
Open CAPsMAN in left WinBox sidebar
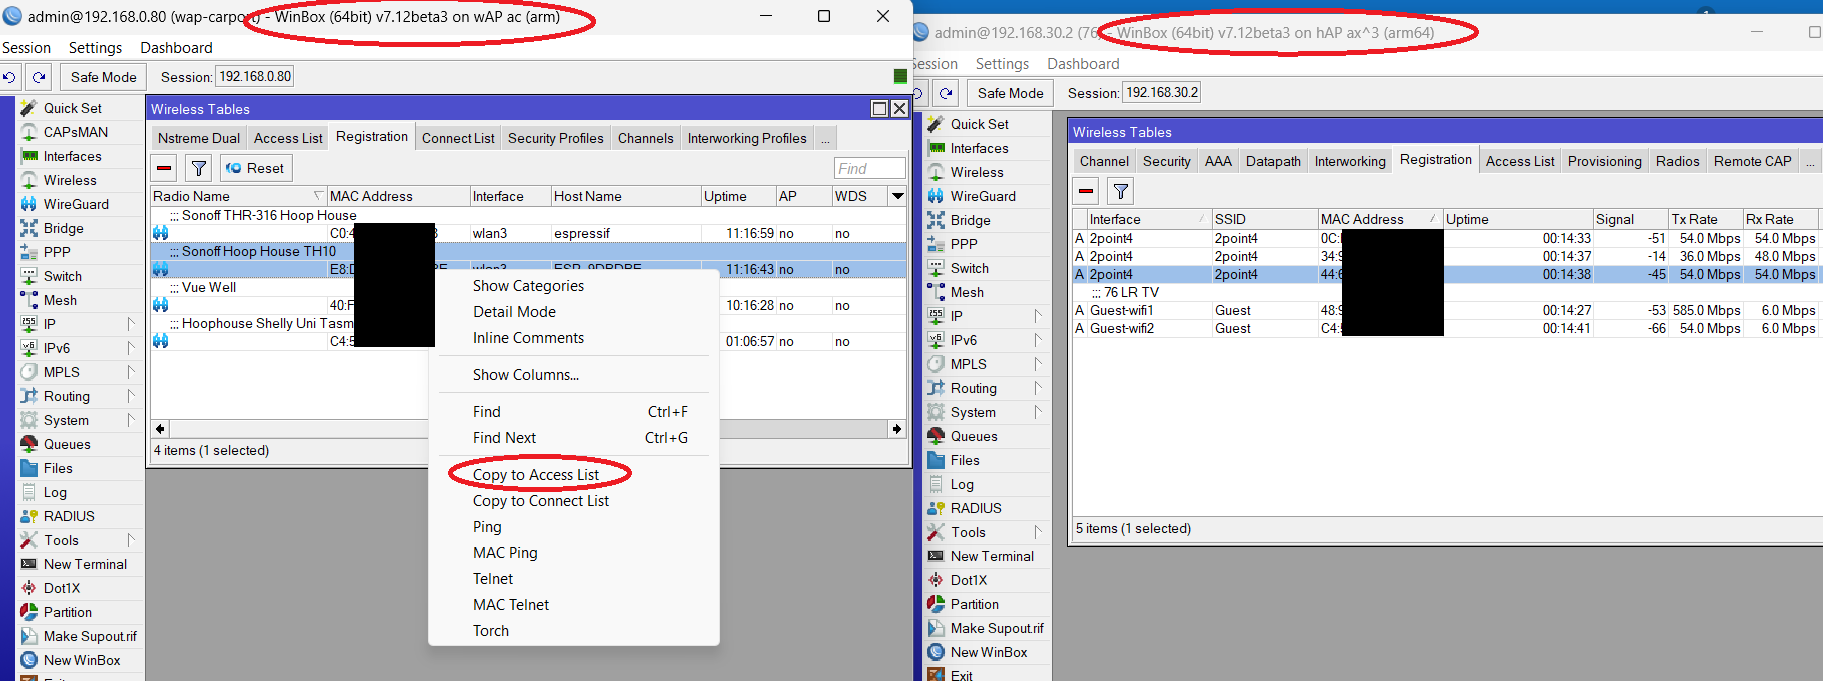click(x=75, y=132)
